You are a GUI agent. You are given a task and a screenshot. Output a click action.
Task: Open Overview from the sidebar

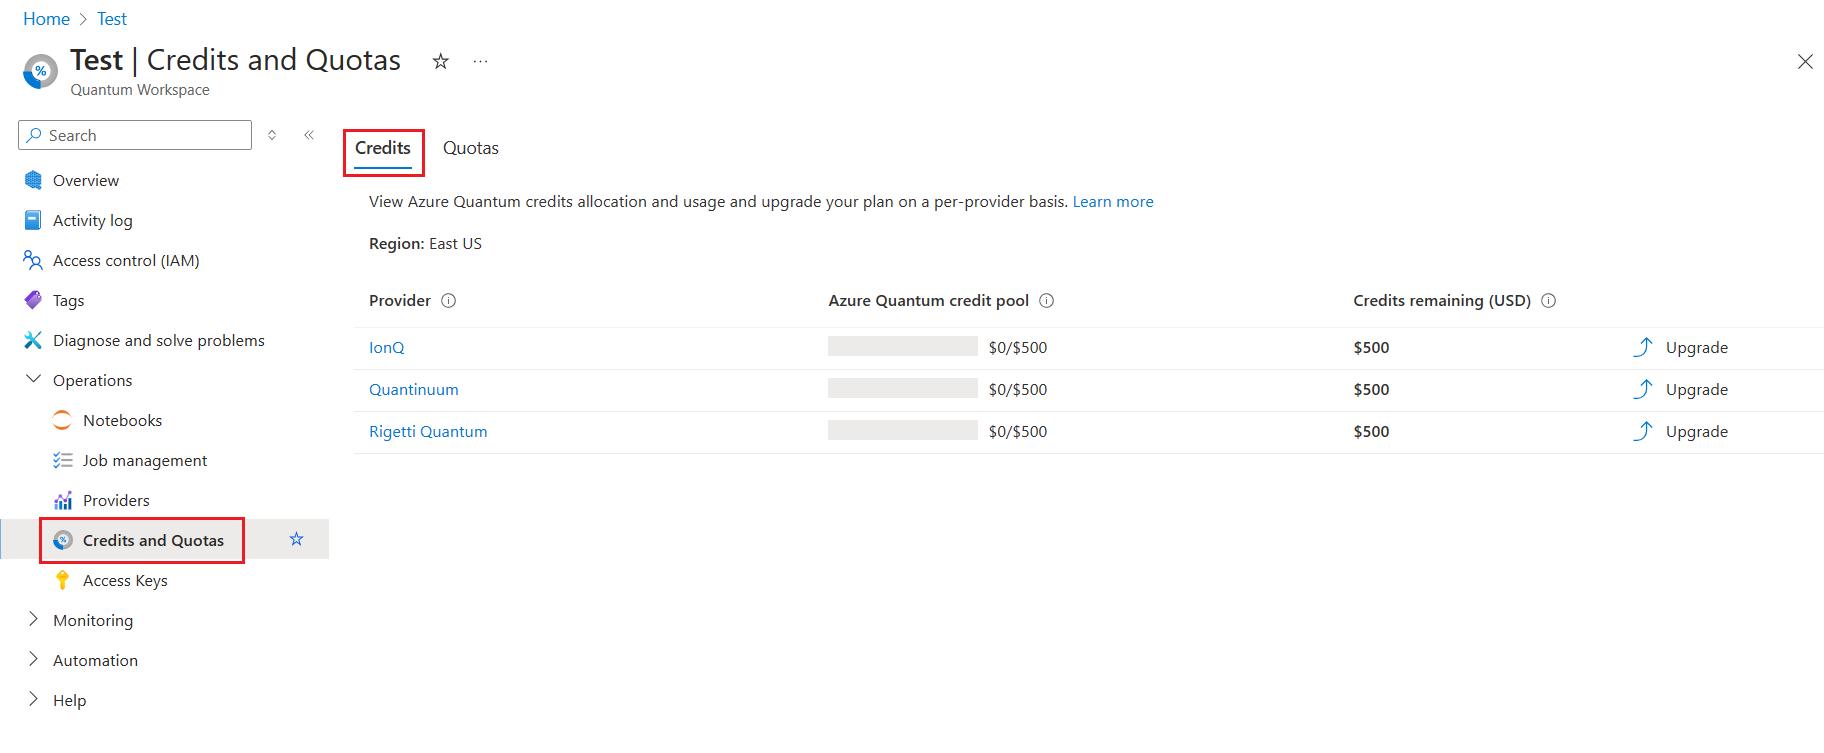[x=86, y=181]
